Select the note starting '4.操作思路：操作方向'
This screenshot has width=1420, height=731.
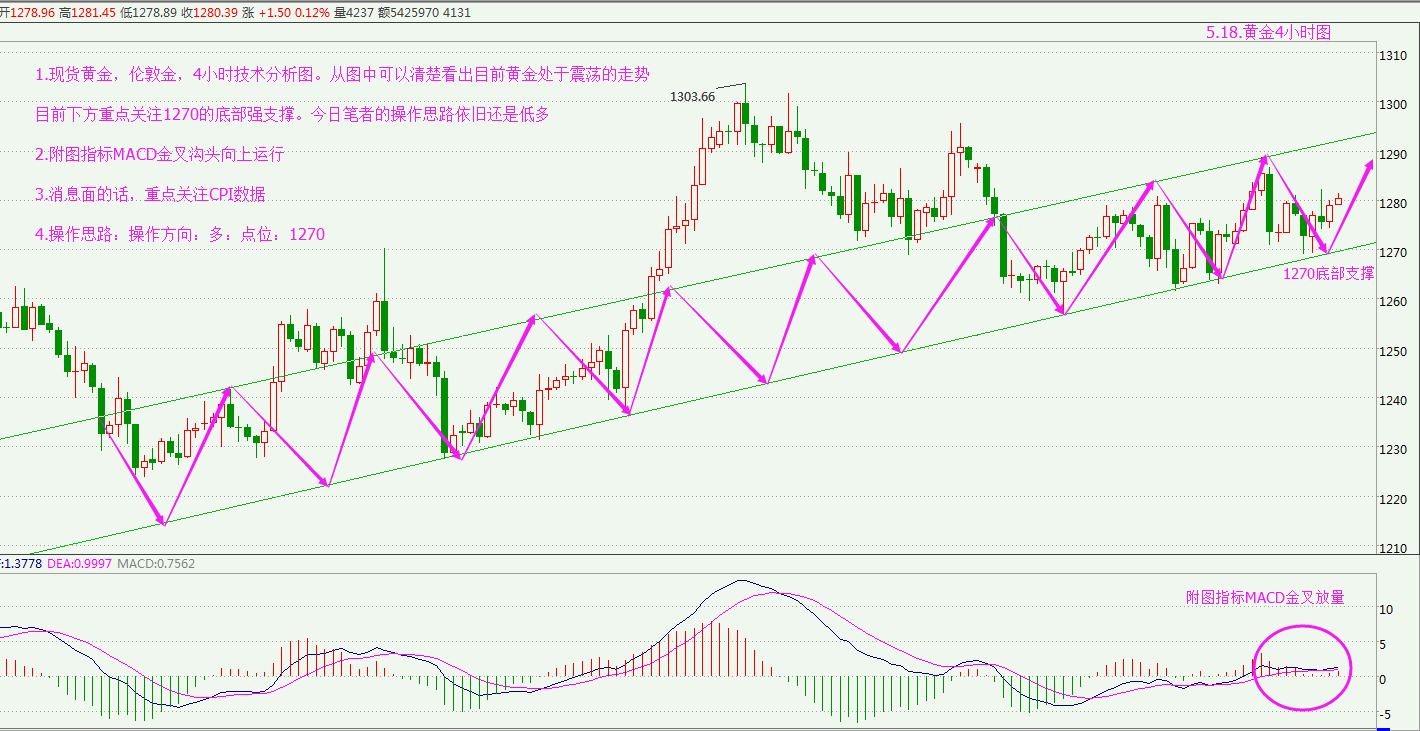click(180, 234)
